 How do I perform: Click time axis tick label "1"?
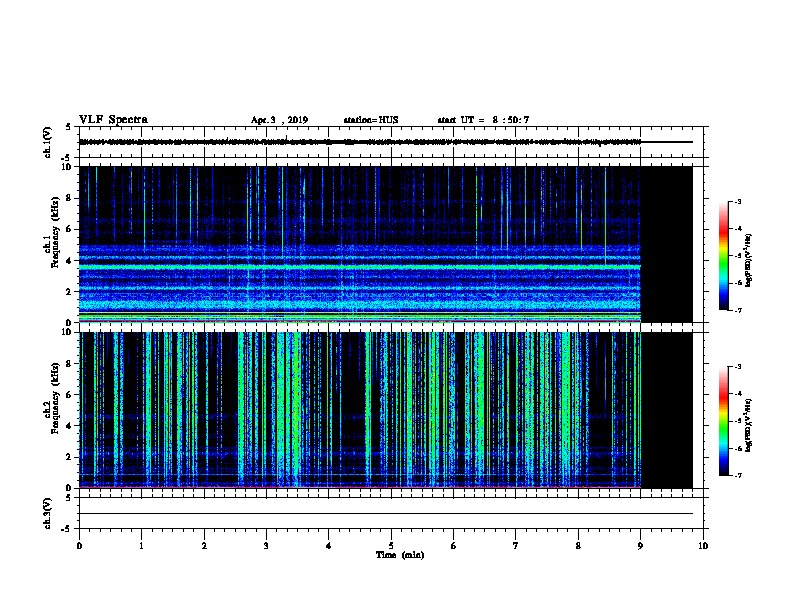(141, 546)
